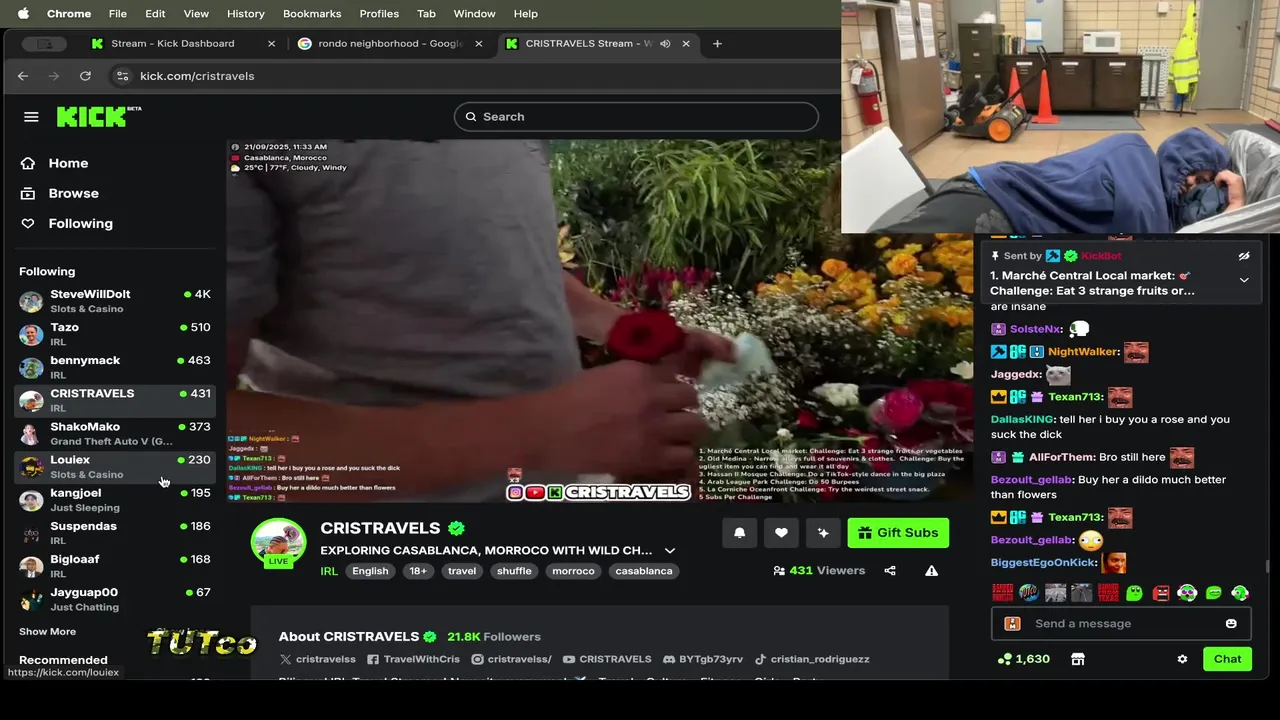This screenshot has height=720, width=1280.
Task: Send message with Chat button
Action: pyautogui.click(x=1227, y=659)
